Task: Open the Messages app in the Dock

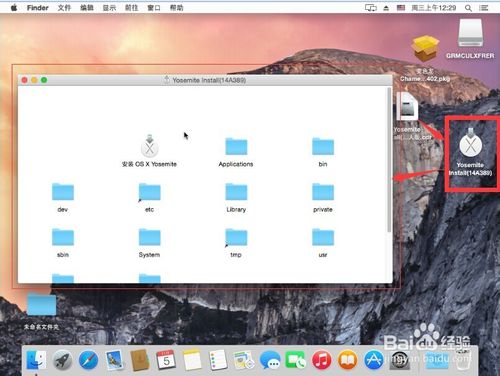Action: pos(269,360)
